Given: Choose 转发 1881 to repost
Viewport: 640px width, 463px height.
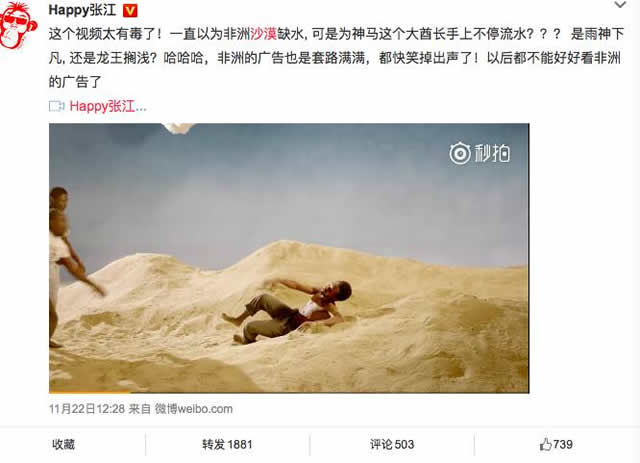Looking at the screenshot, I should pyautogui.click(x=227, y=444).
